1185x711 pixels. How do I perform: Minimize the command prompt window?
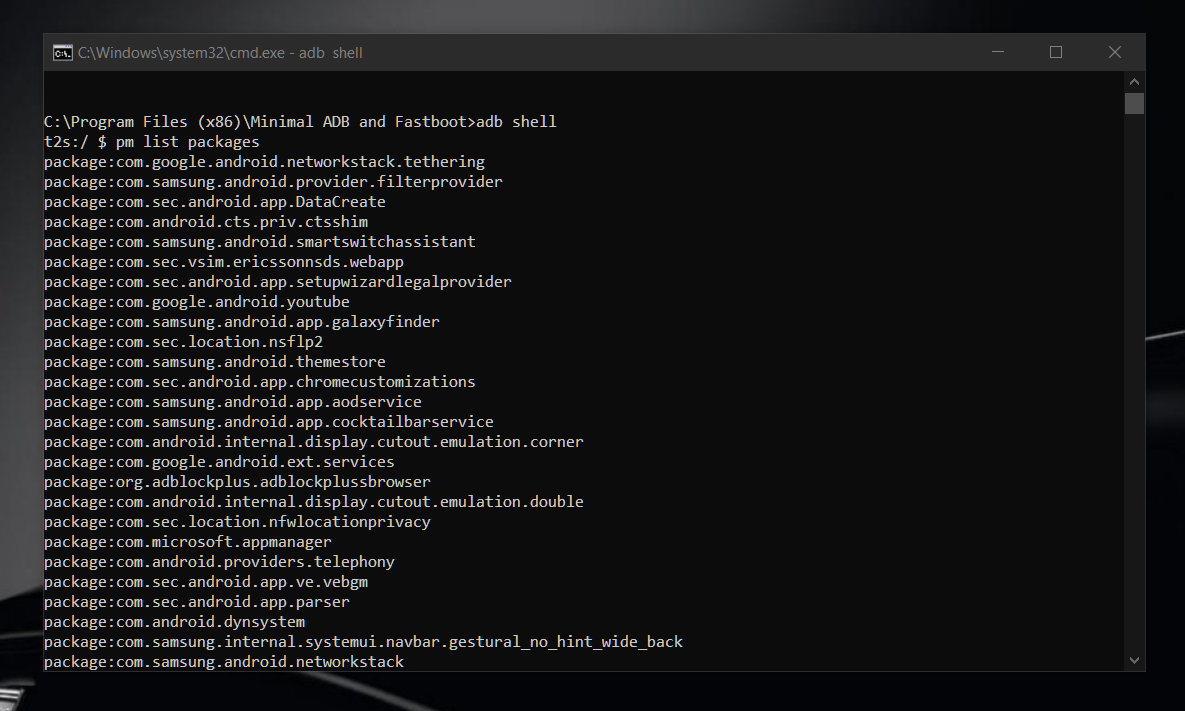(x=997, y=53)
